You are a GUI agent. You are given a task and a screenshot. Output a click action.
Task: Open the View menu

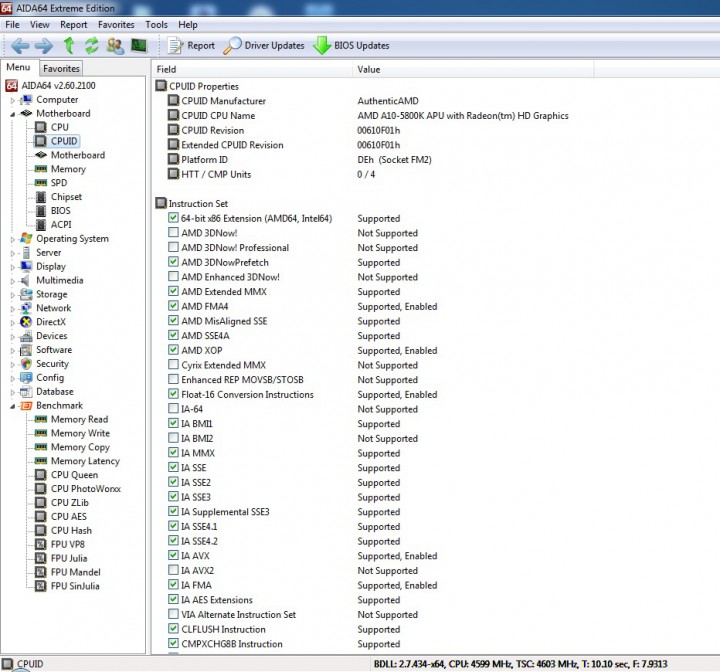(x=39, y=25)
